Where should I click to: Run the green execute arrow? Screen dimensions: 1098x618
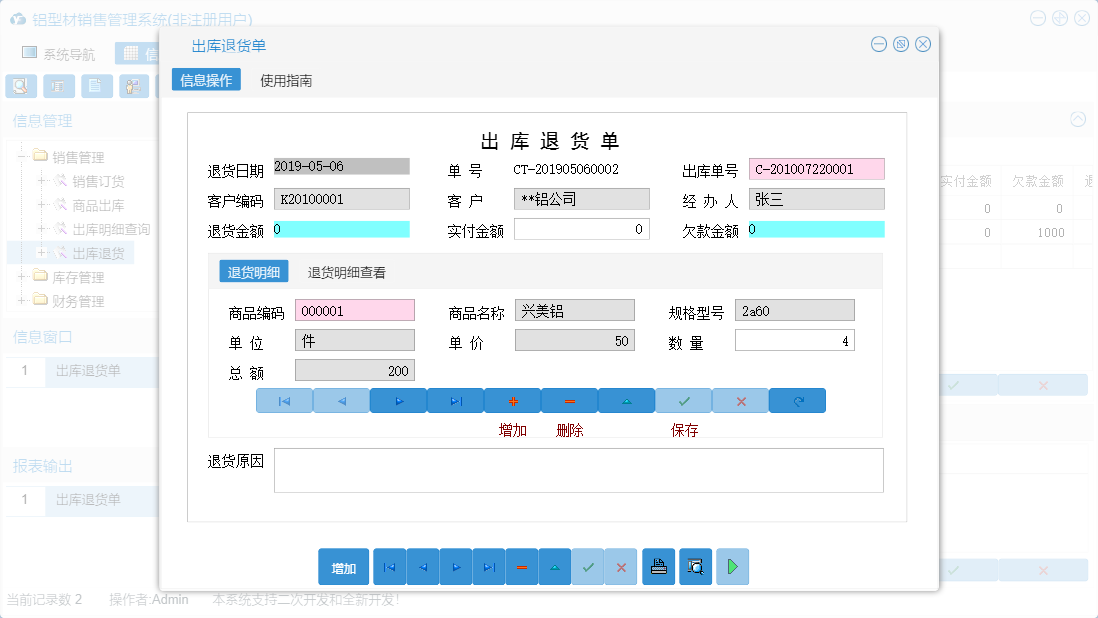(732, 566)
